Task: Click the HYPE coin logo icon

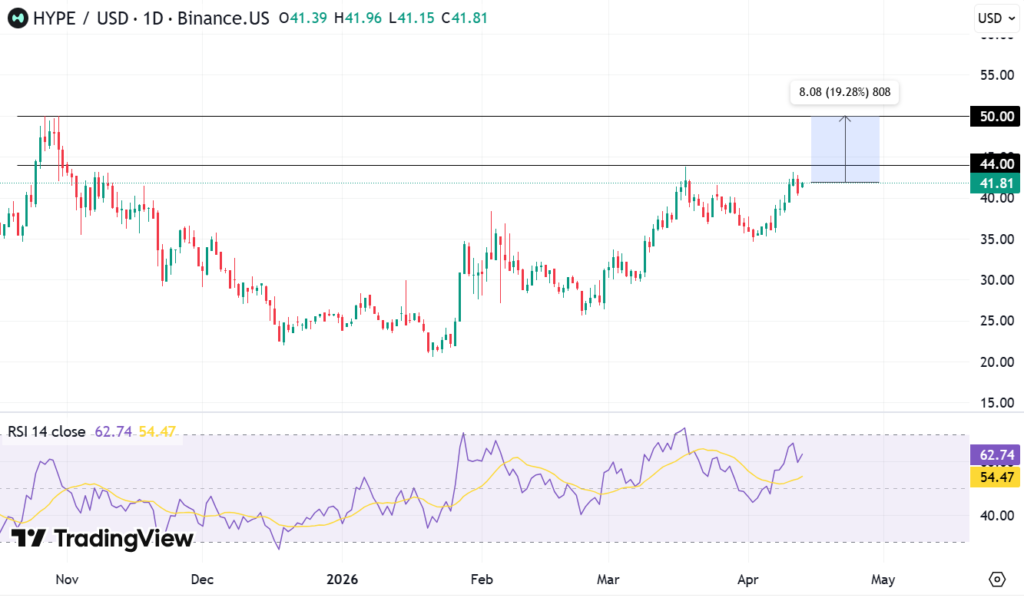Action: click(17, 18)
